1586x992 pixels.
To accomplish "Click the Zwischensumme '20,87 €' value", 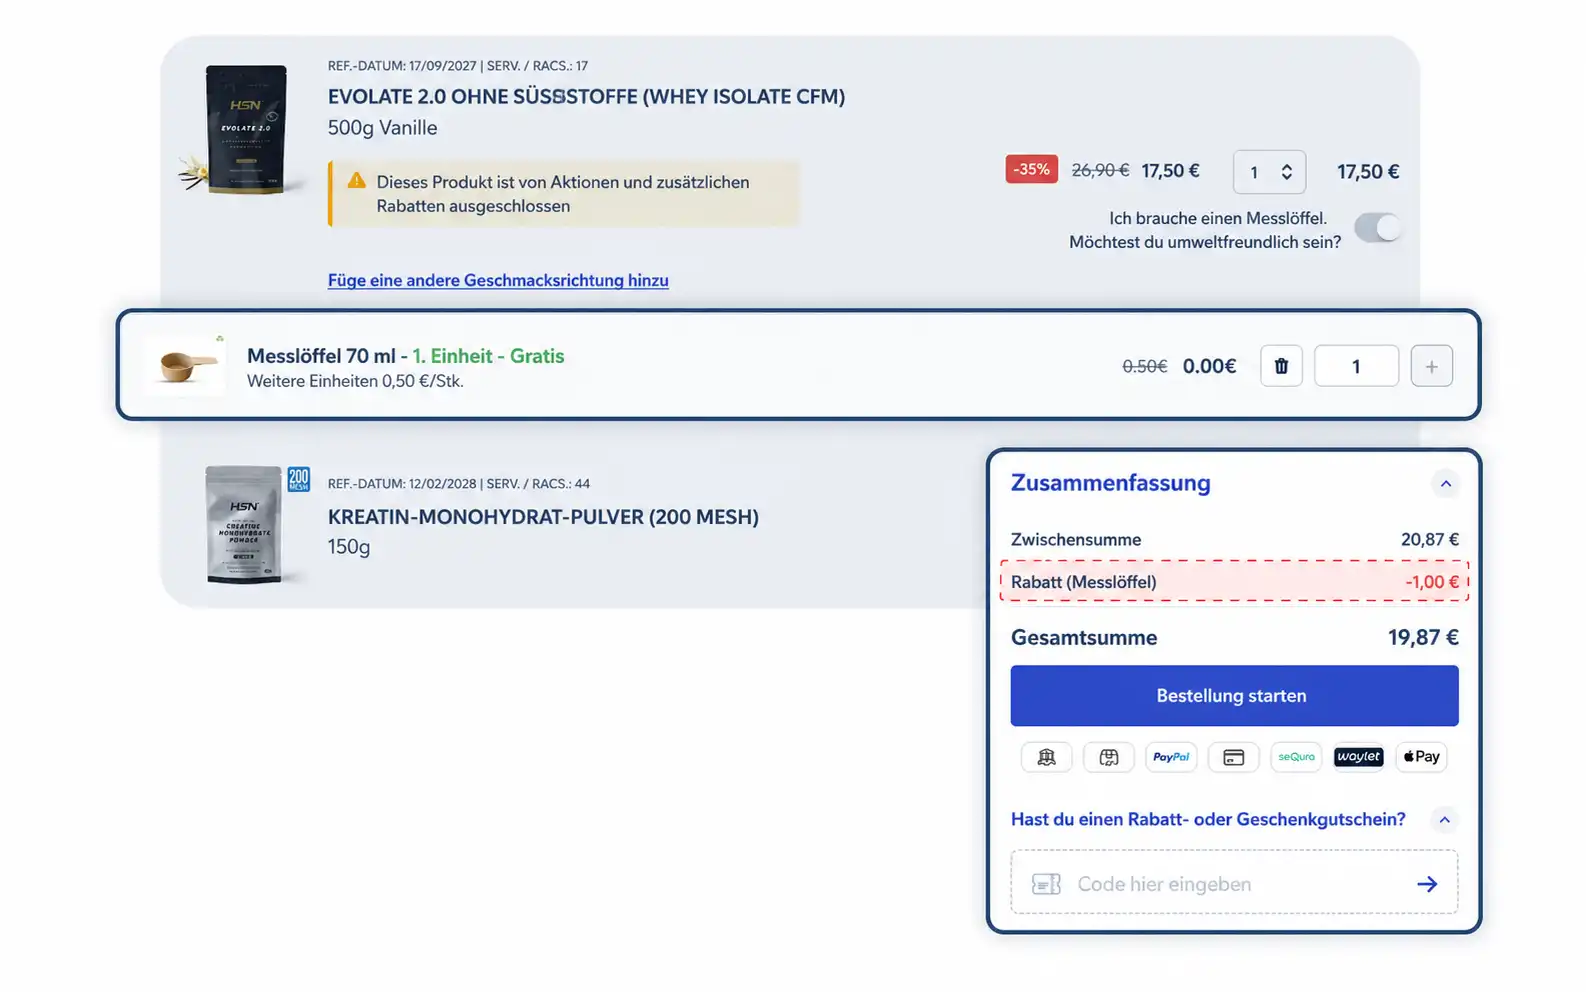I will point(1430,540).
